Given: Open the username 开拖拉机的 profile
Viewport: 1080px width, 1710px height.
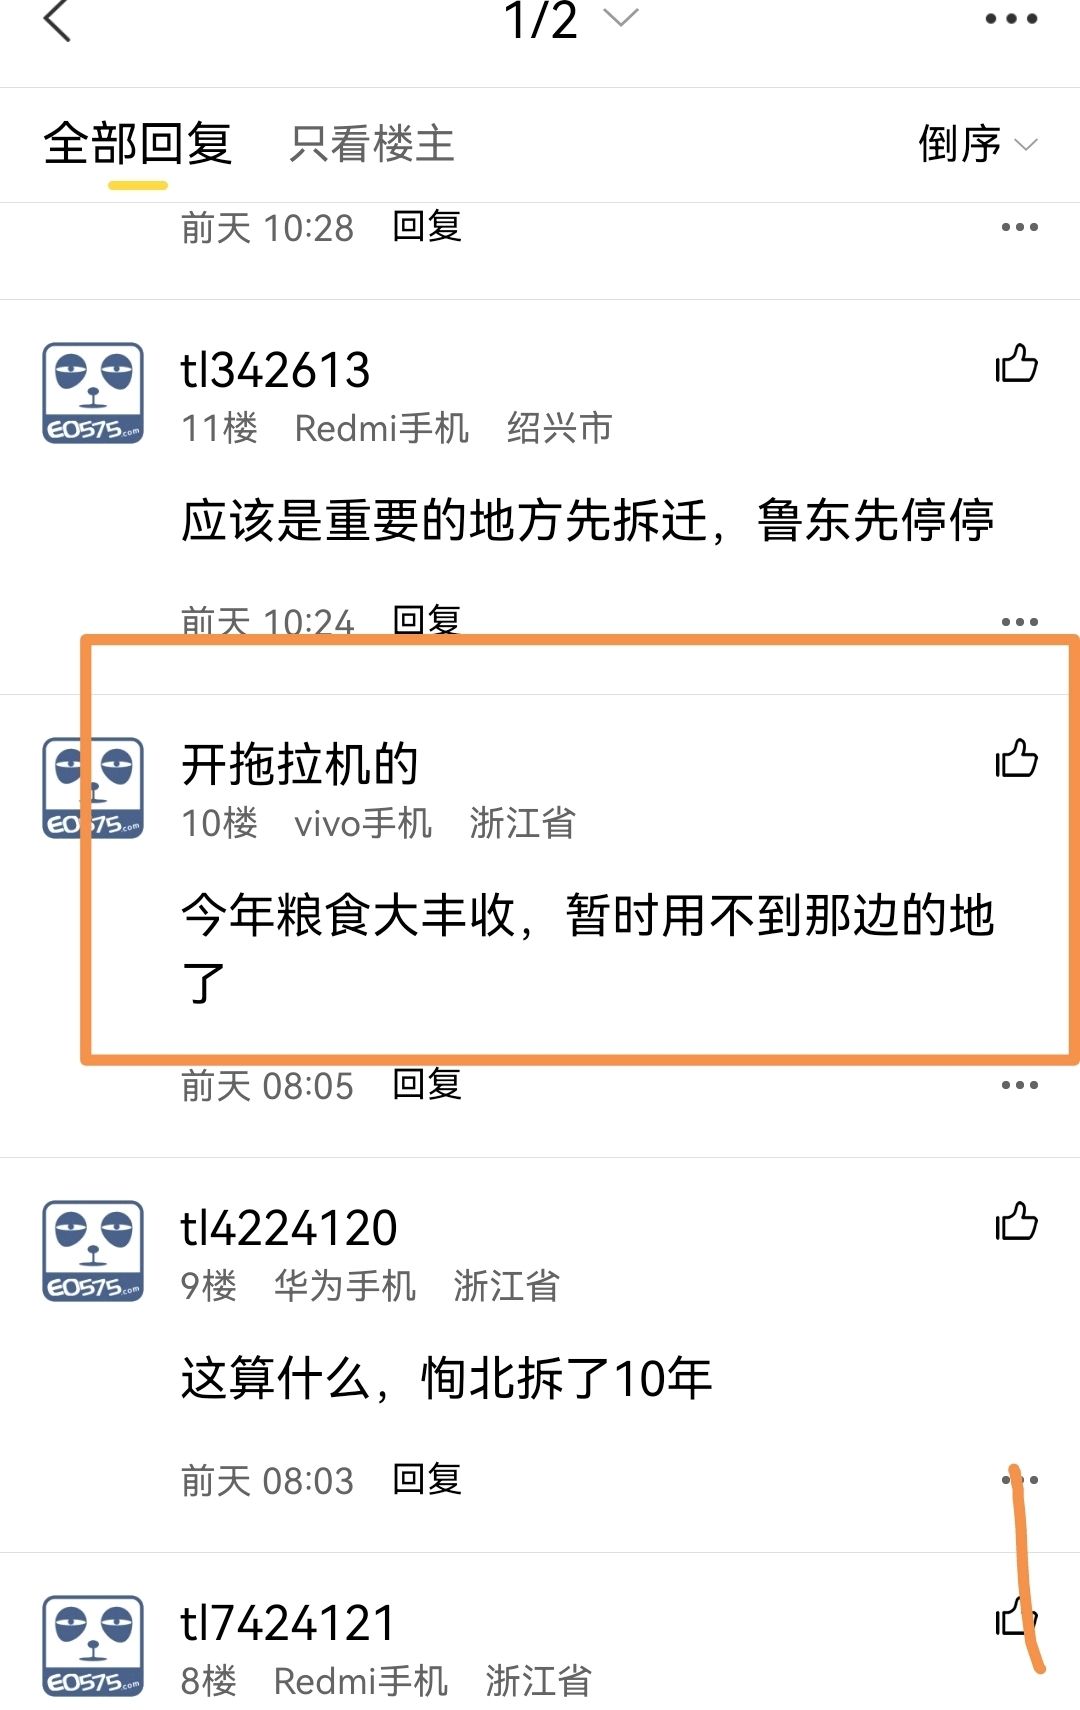Looking at the screenshot, I should 299,764.
